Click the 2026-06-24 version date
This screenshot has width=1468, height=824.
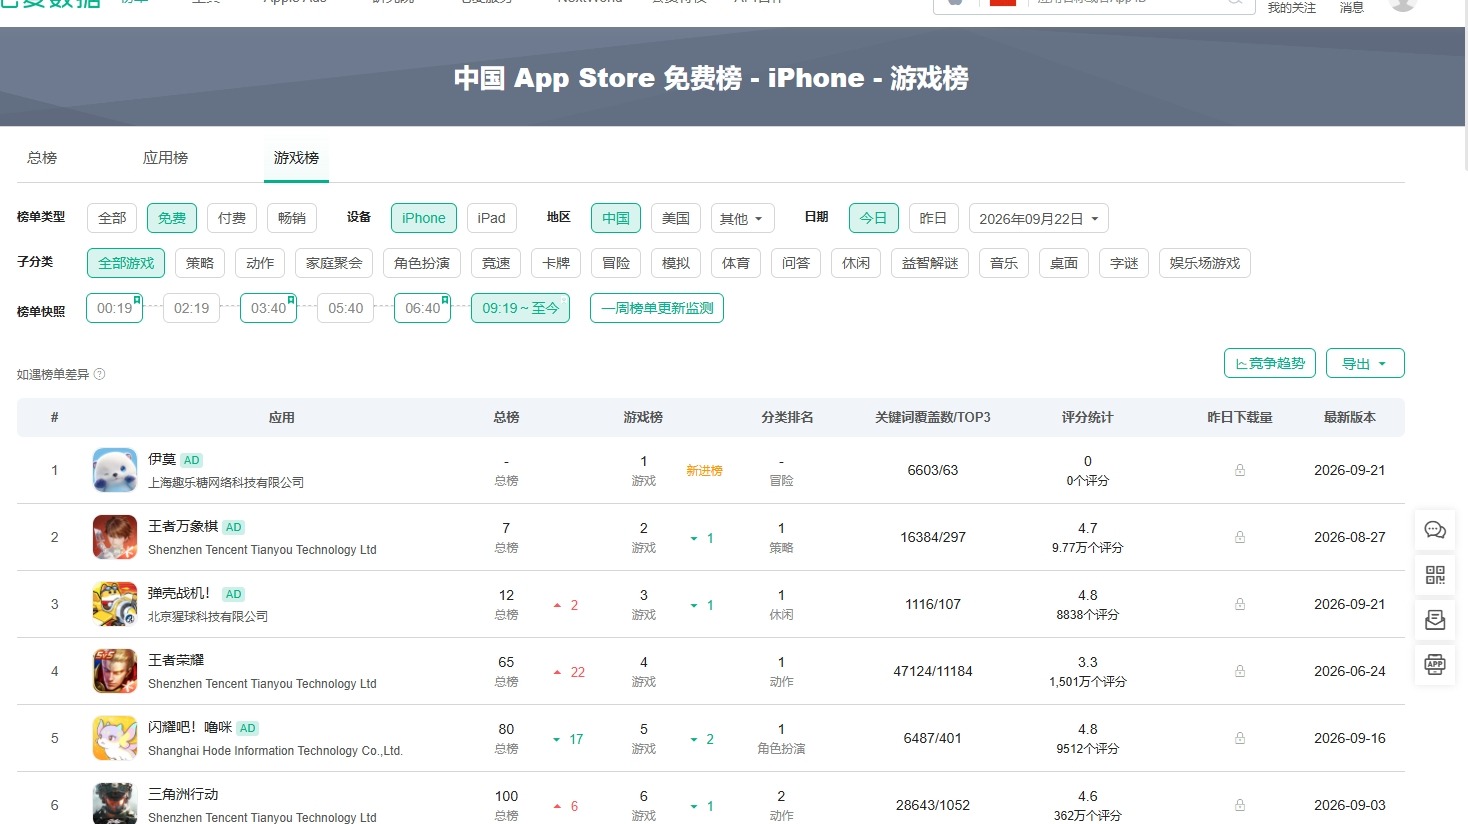pos(1350,671)
